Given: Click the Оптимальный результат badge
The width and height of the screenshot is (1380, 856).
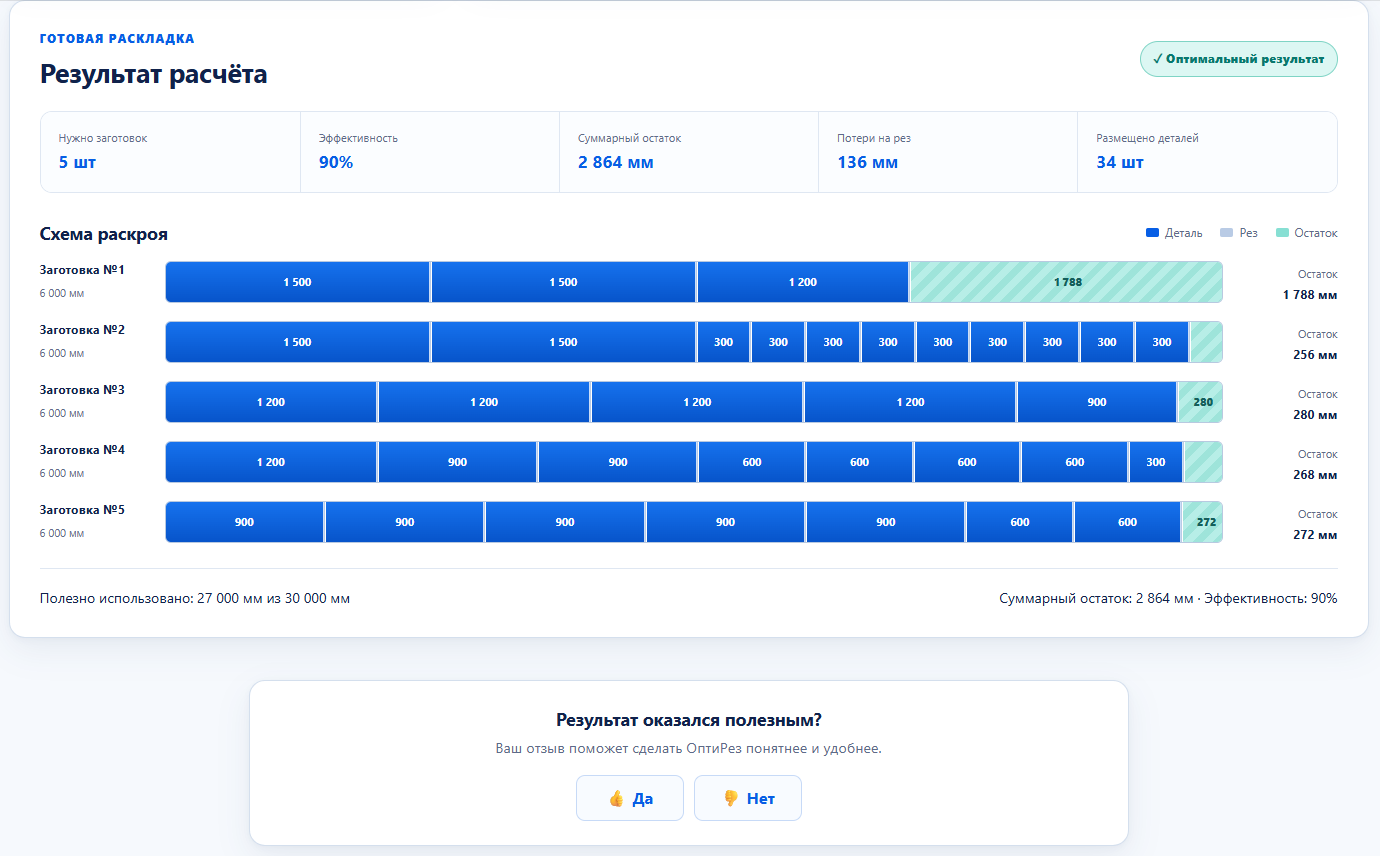Looking at the screenshot, I should tap(1238, 59).
